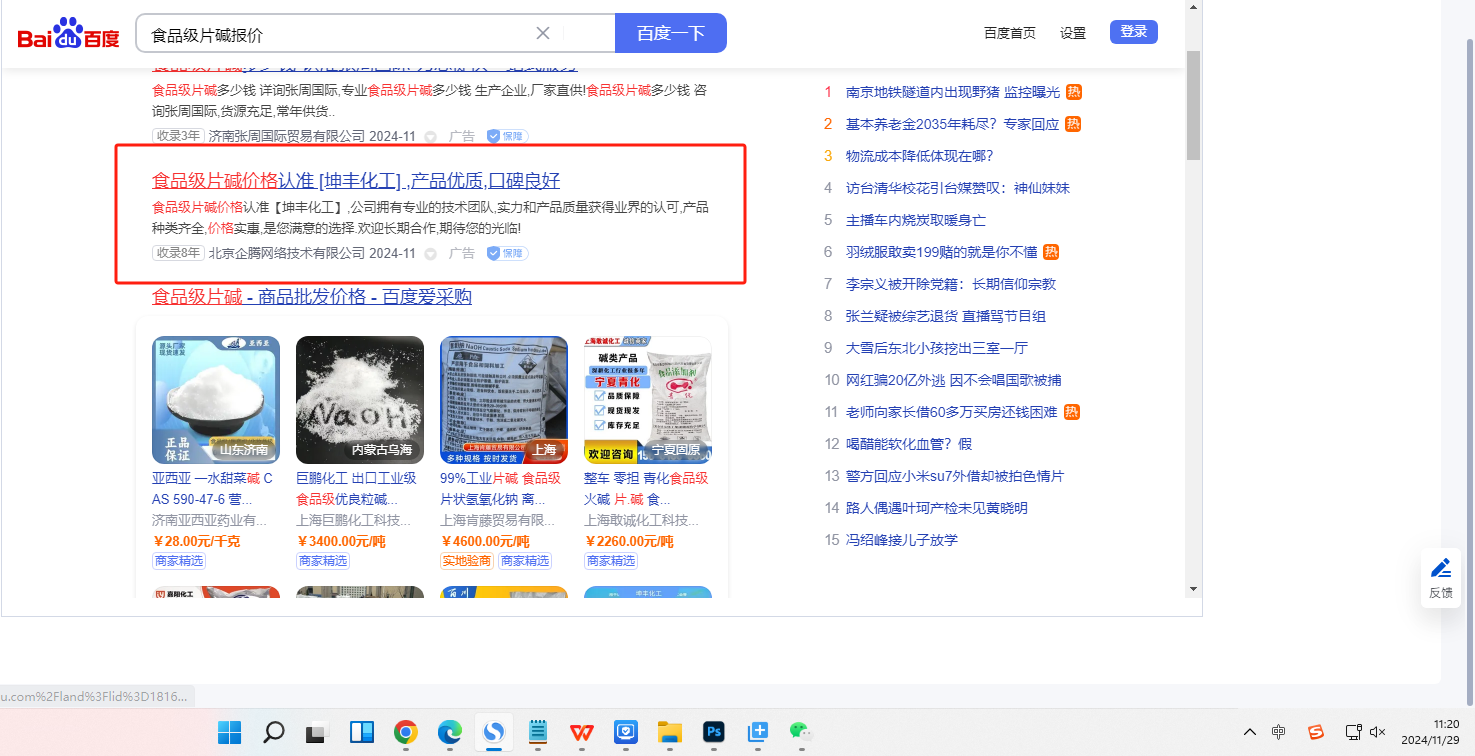Open the blue shield monitor app on taskbar

(625, 732)
